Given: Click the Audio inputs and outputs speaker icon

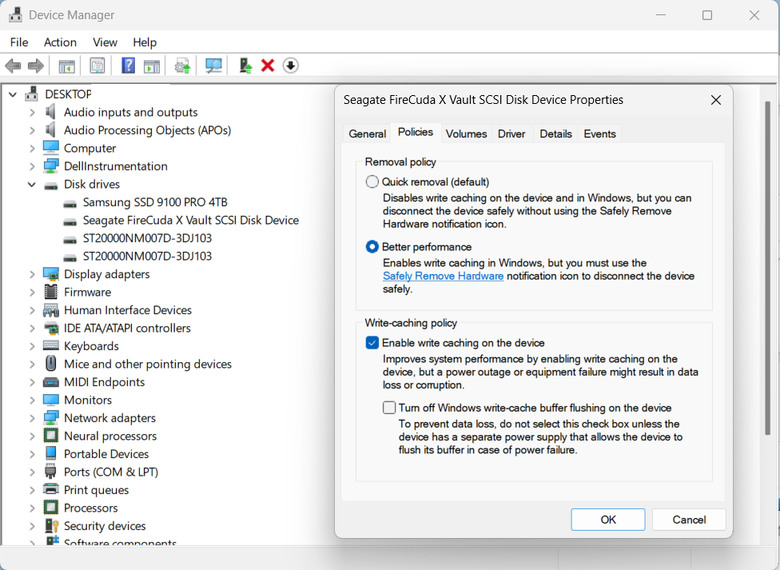Looking at the screenshot, I should tap(50, 112).
